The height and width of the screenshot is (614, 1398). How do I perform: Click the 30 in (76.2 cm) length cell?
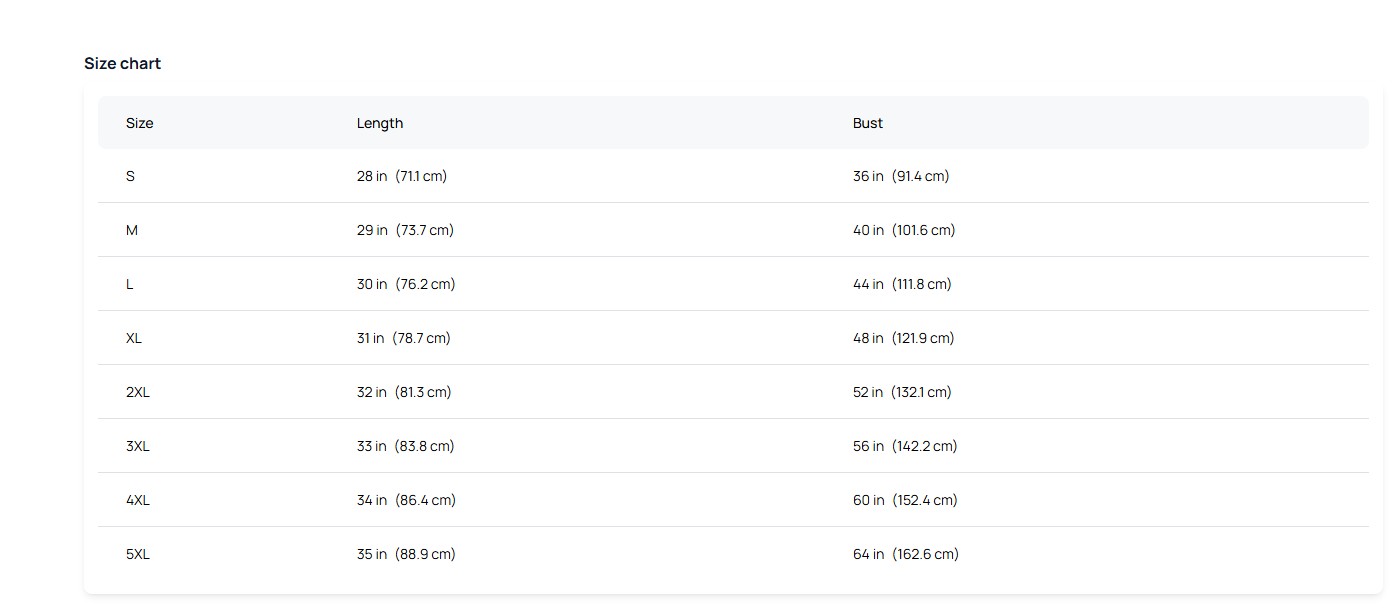point(406,284)
